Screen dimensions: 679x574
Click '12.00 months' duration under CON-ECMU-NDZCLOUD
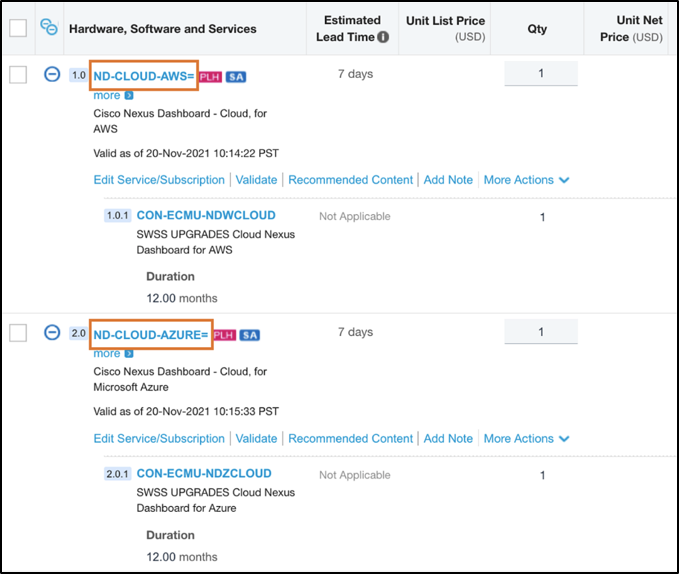[182, 557]
